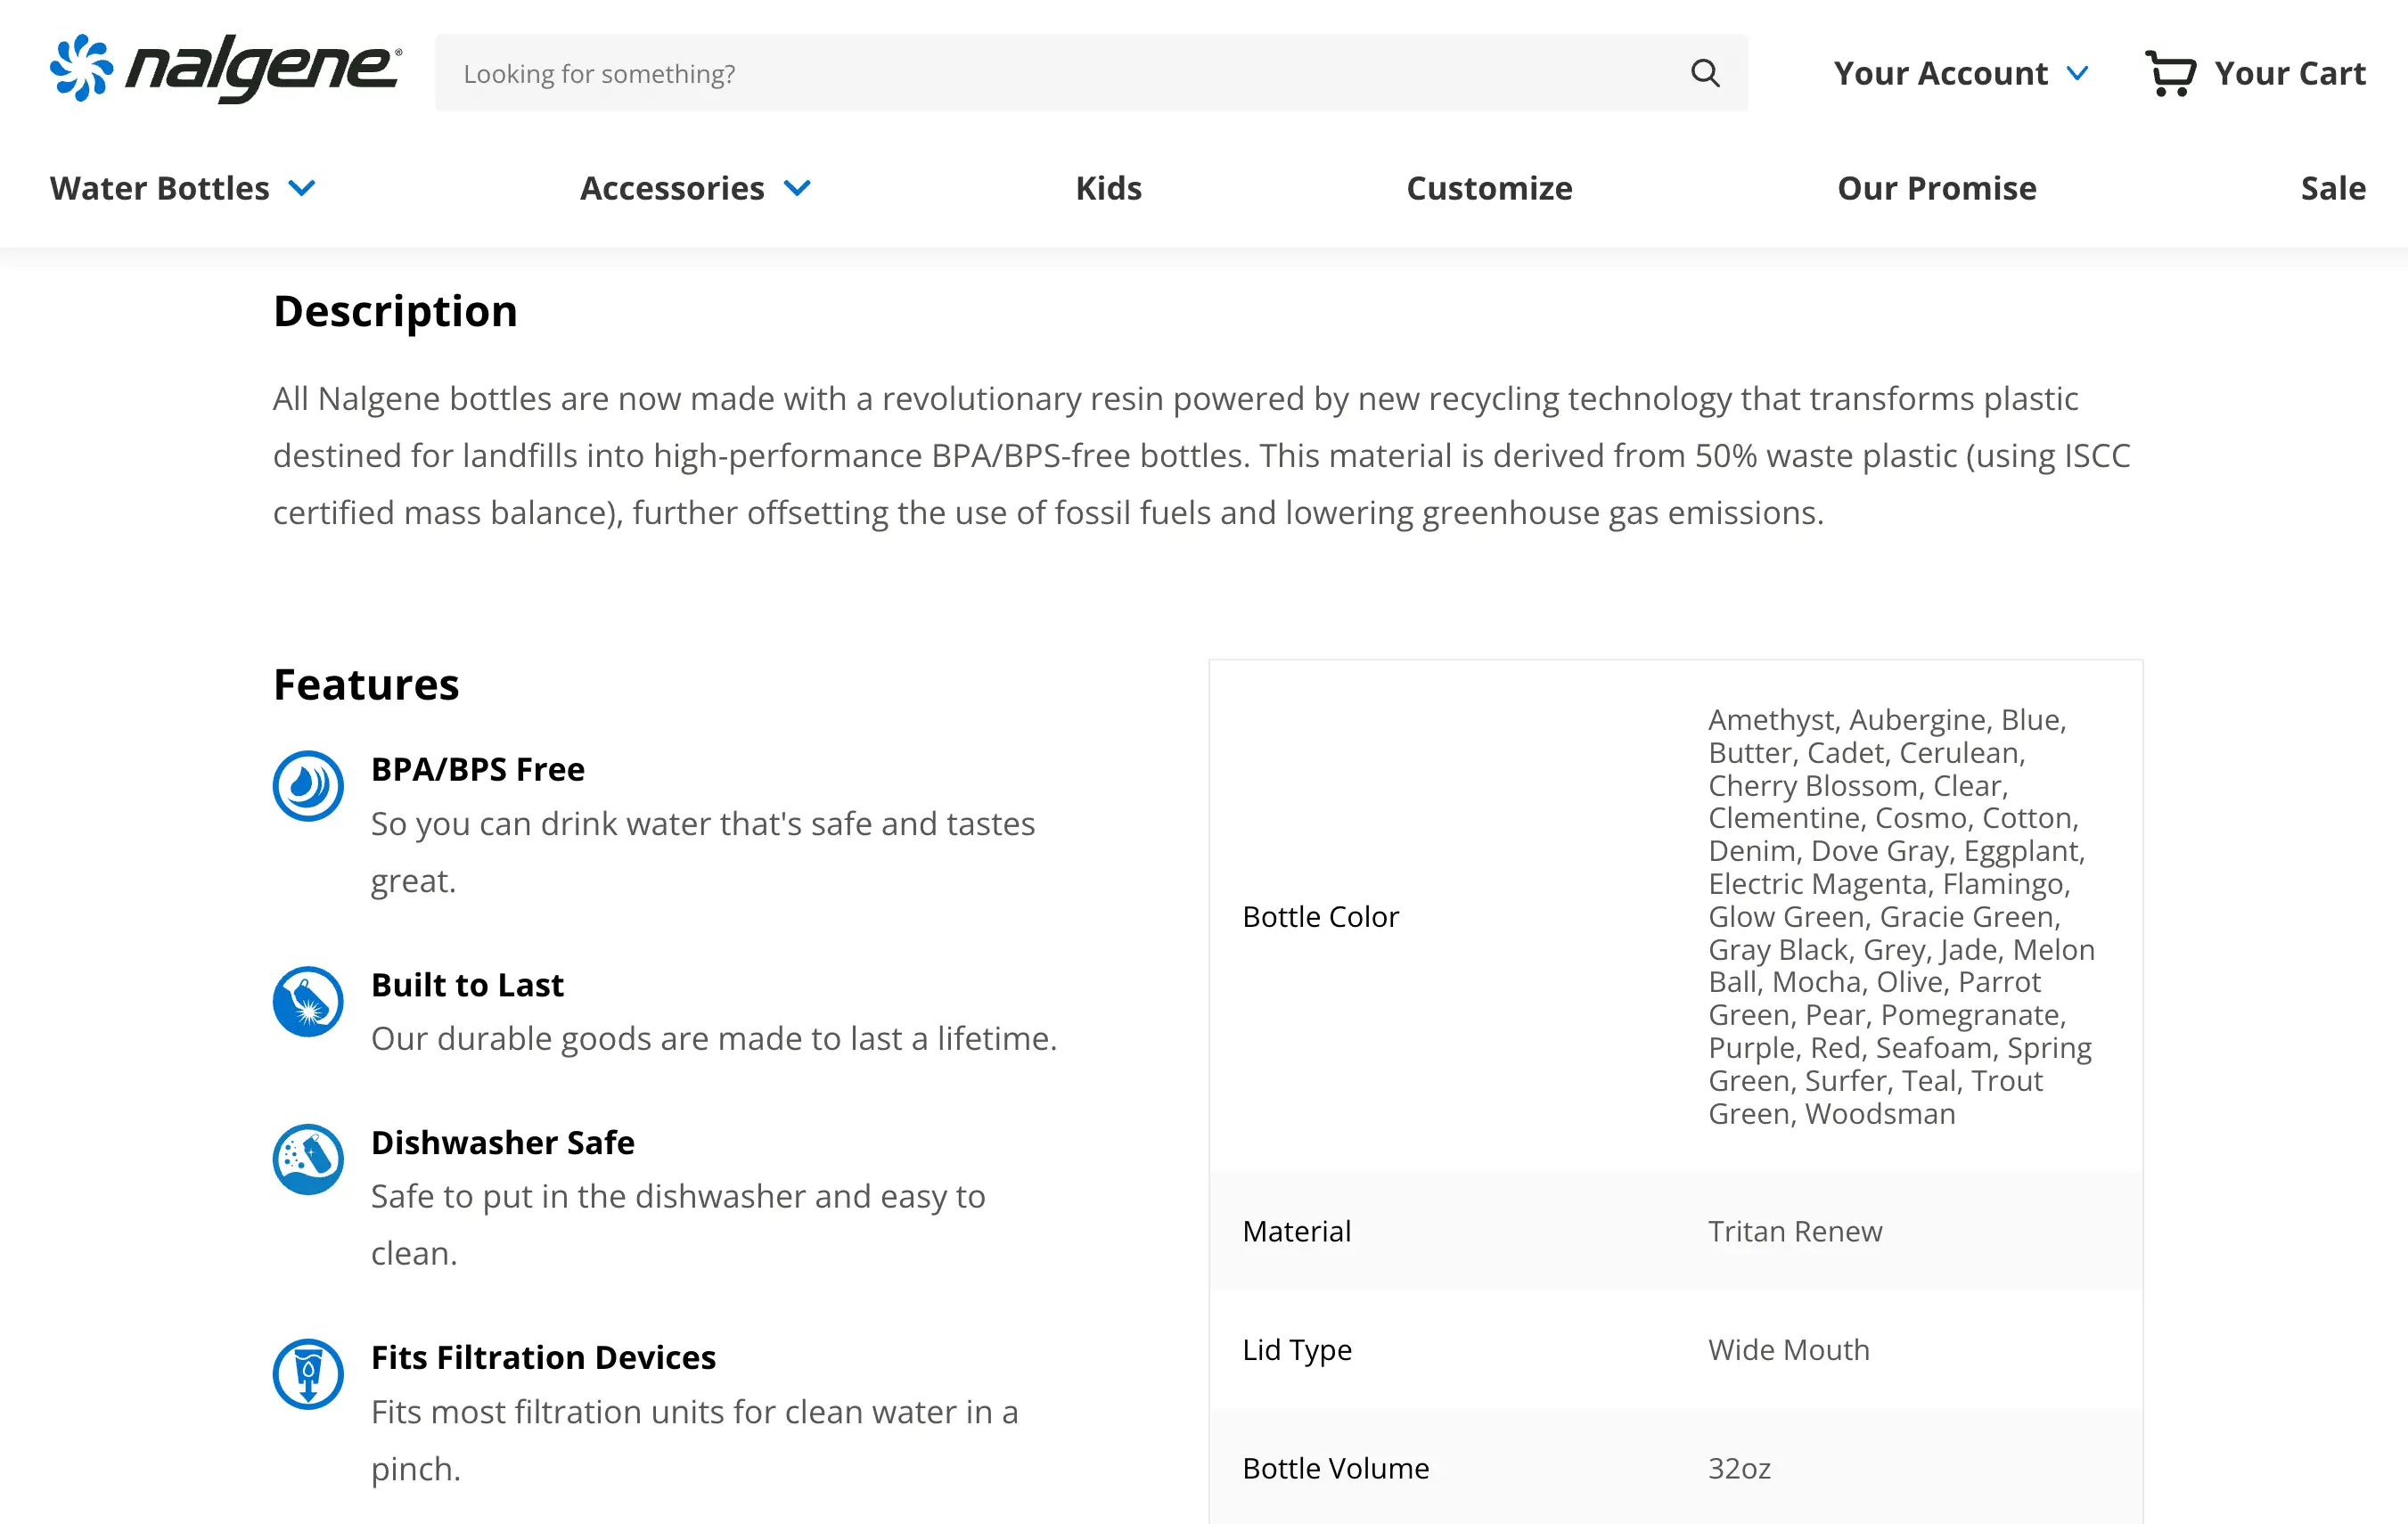The height and width of the screenshot is (1524, 2408).
Task: Click the Our Promise page link
Action: [x=1937, y=186]
